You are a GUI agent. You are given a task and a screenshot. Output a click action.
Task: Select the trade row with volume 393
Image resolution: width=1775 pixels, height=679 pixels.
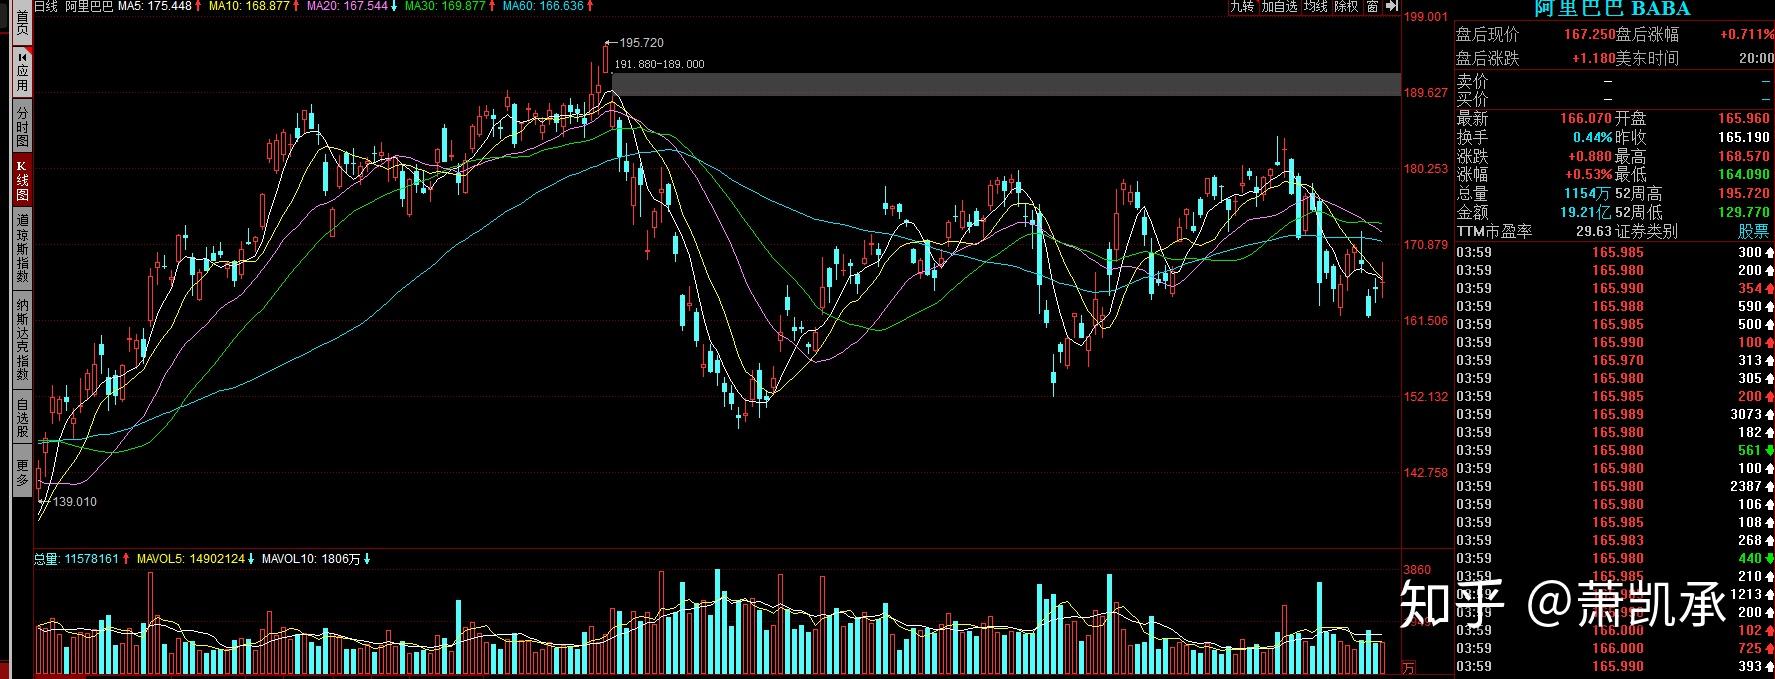point(1615,666)
